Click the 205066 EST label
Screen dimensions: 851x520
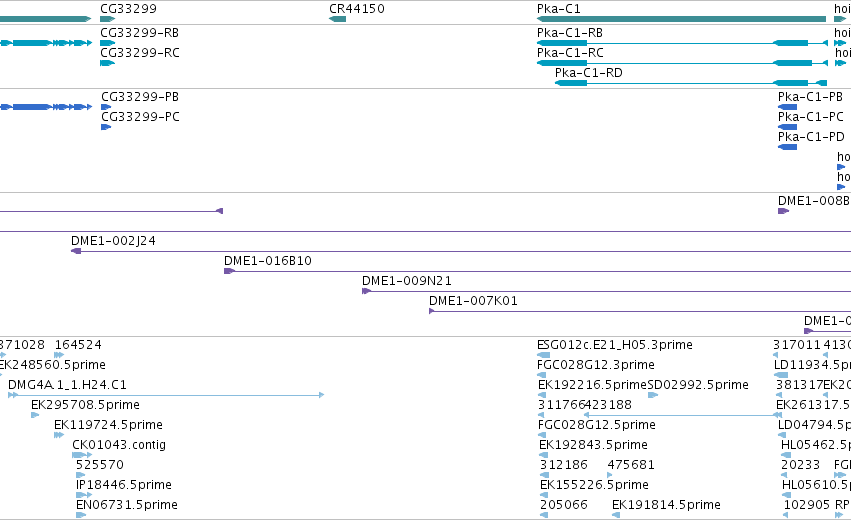[x=563, y=505]
